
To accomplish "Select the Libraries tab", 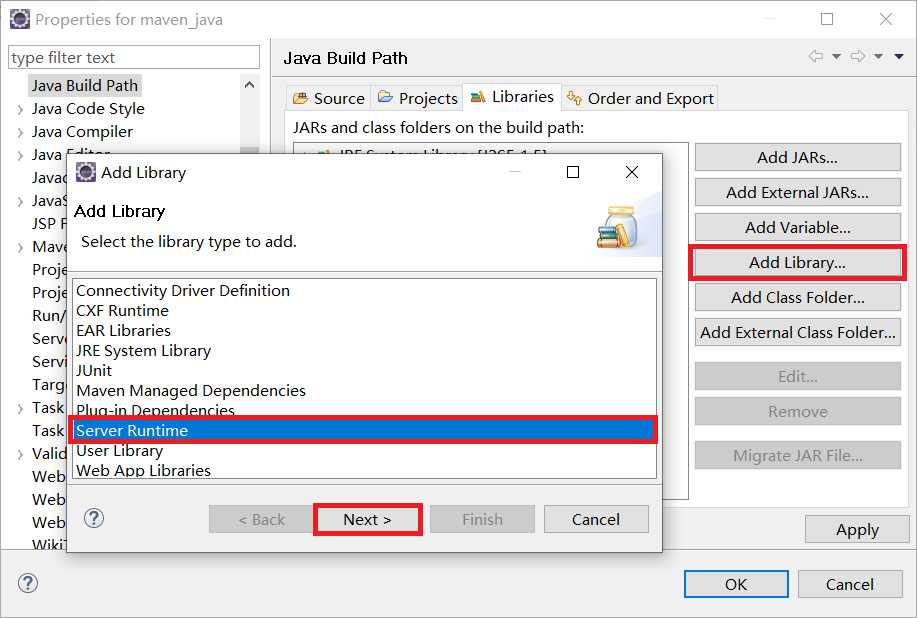I will tap(512, 96).
